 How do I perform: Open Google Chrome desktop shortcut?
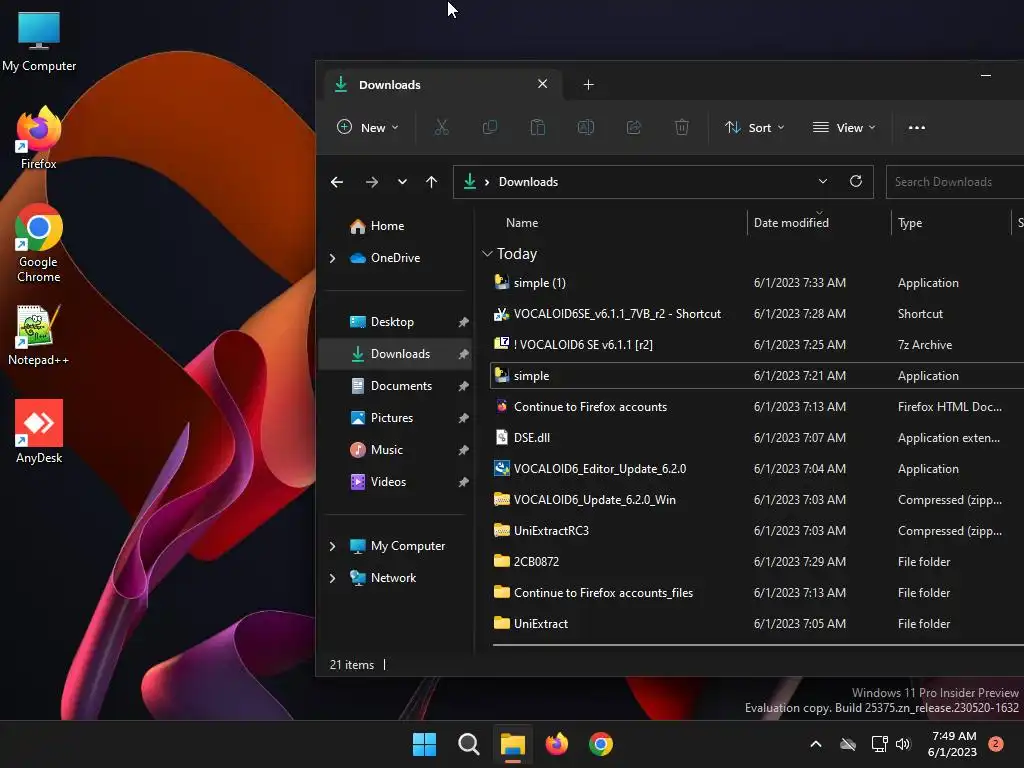[x=39, y=243]
